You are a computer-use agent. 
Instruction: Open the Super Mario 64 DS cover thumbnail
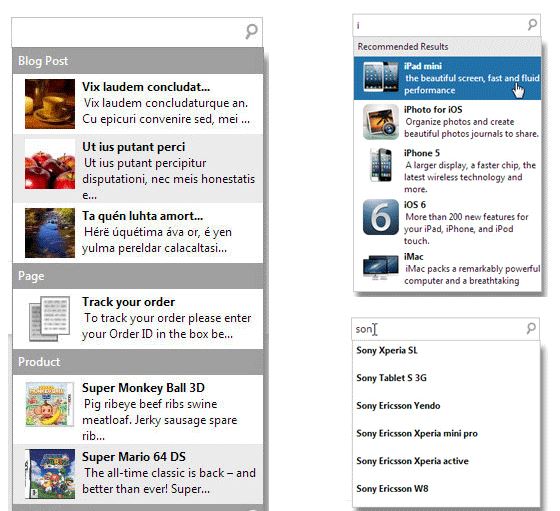point(50,474)
